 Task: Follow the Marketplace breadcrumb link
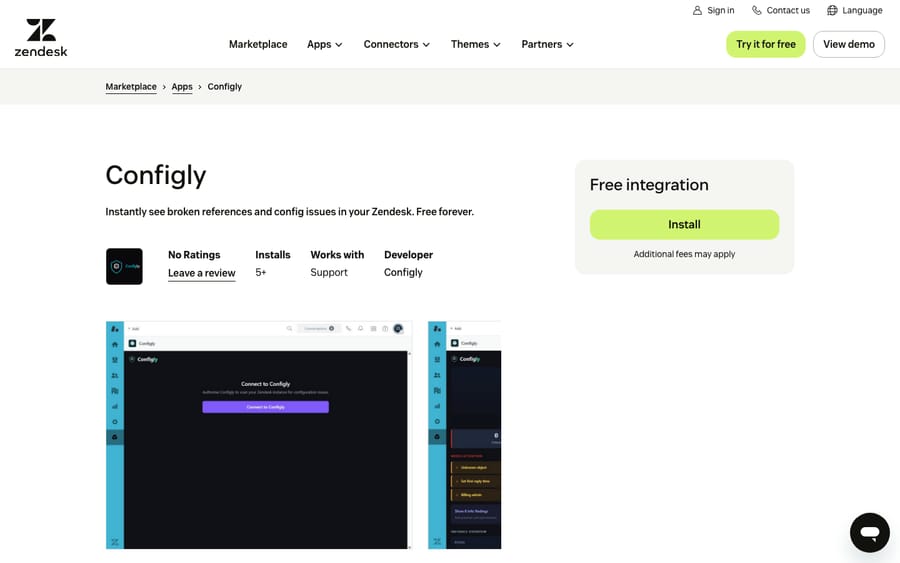[131, 87]
